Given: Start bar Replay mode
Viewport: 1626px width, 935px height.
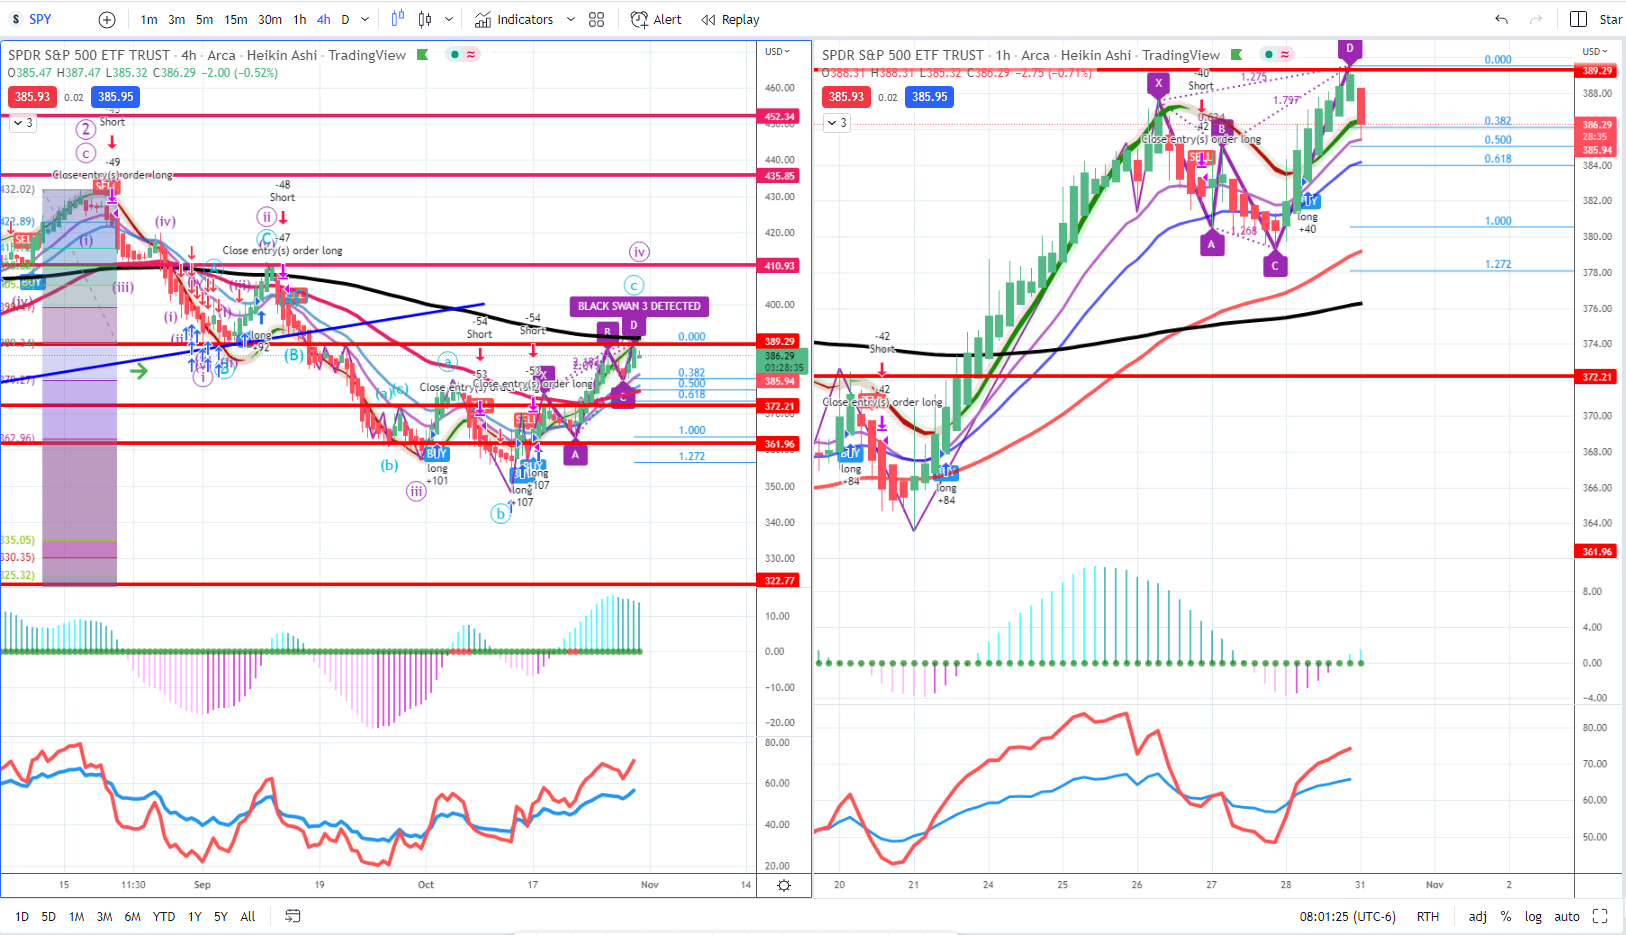Looking at the screenshot, I should (731, 19).
